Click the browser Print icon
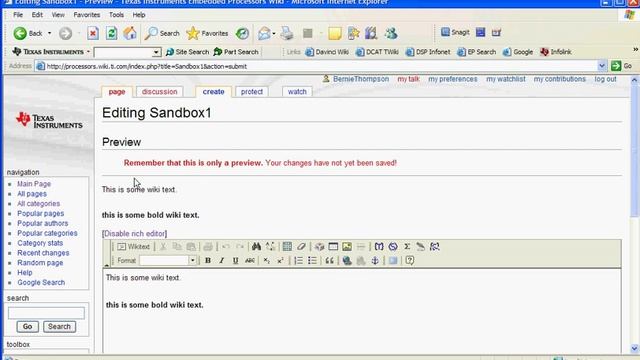The width and height of the screenshot is (640, 360). [x=287, y=33]
